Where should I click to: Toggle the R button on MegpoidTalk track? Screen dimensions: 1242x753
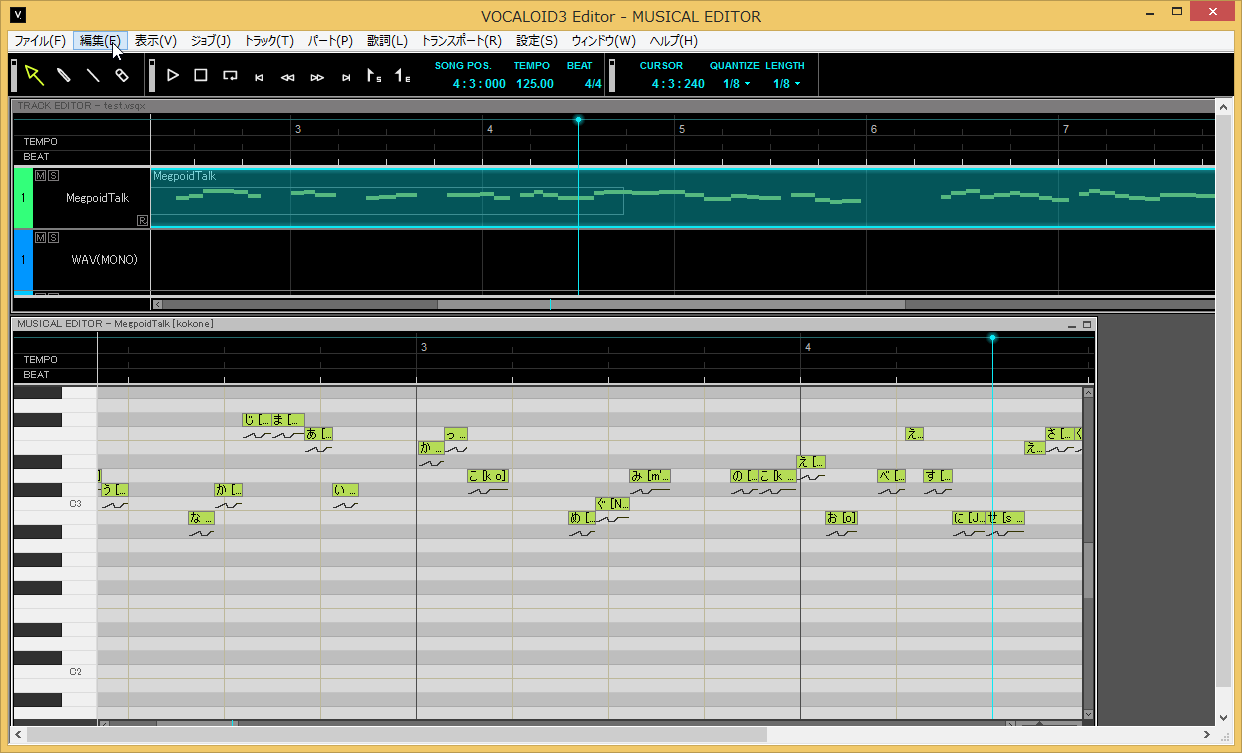point(143,220)
